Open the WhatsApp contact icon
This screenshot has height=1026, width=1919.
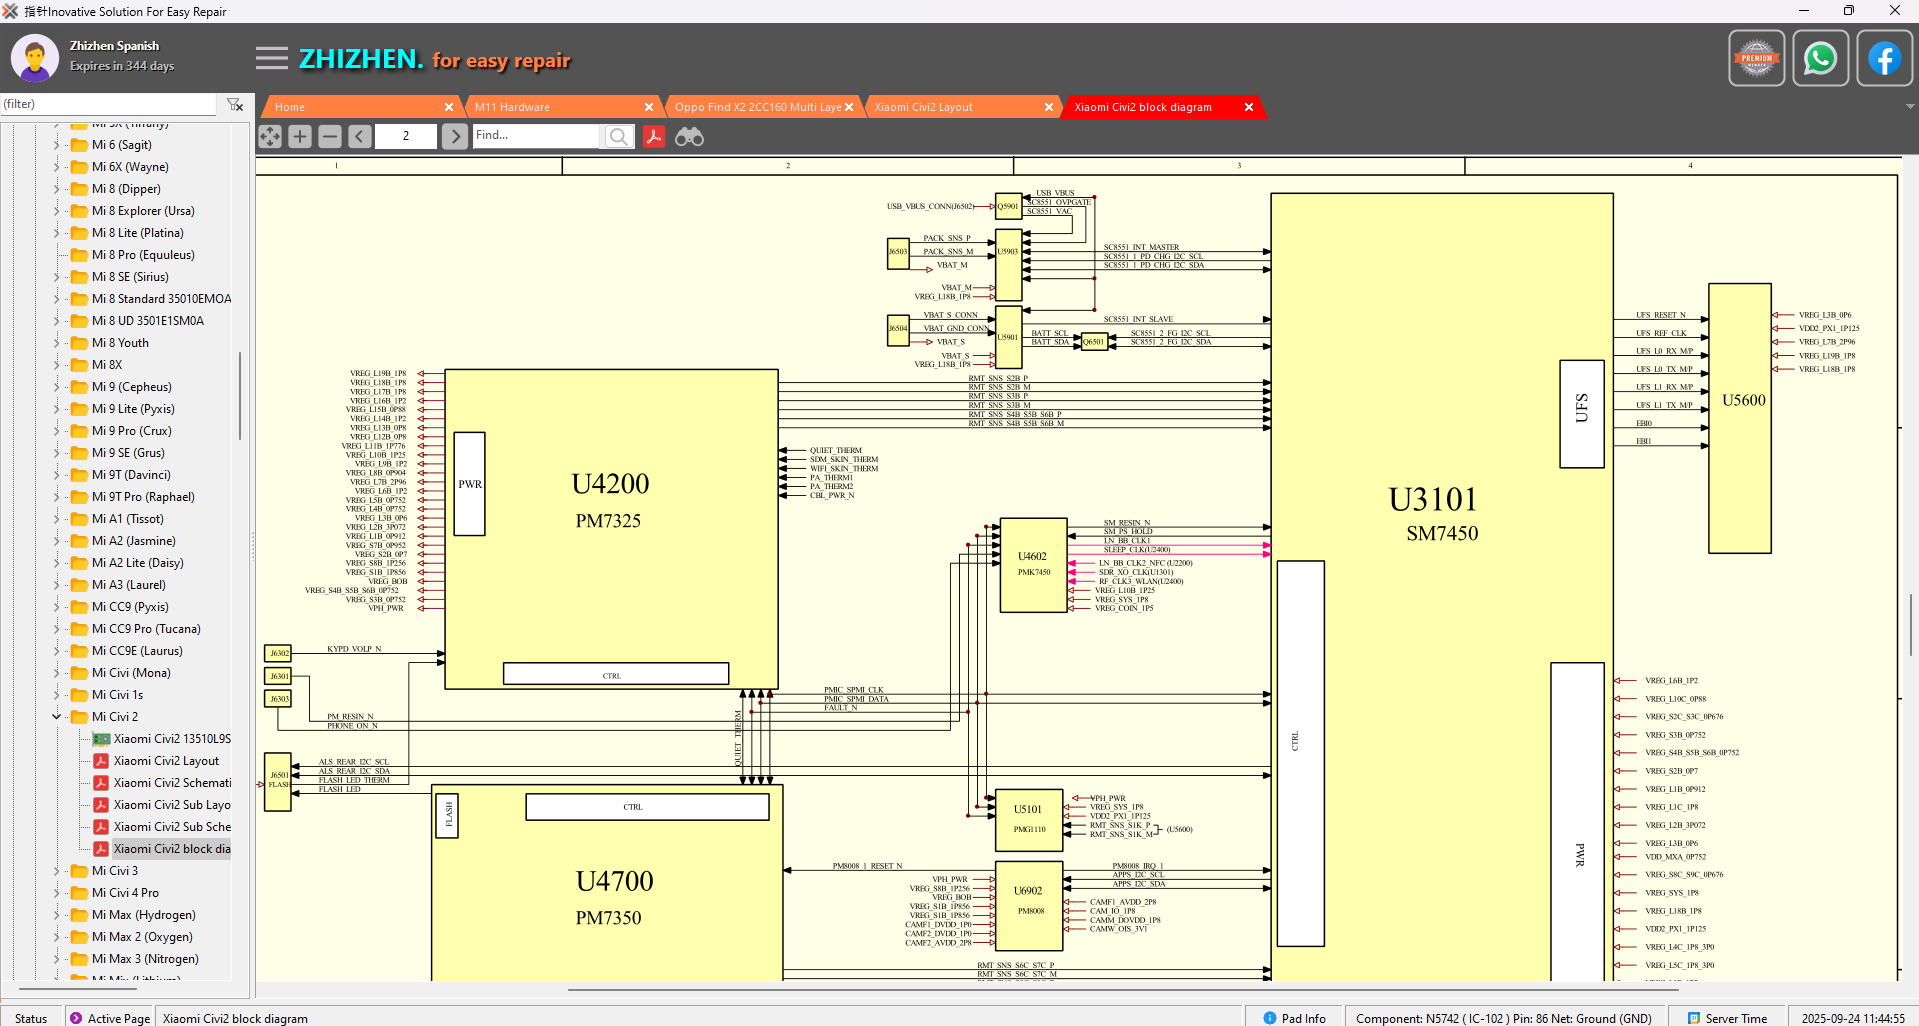click(x=1820, y=58)
